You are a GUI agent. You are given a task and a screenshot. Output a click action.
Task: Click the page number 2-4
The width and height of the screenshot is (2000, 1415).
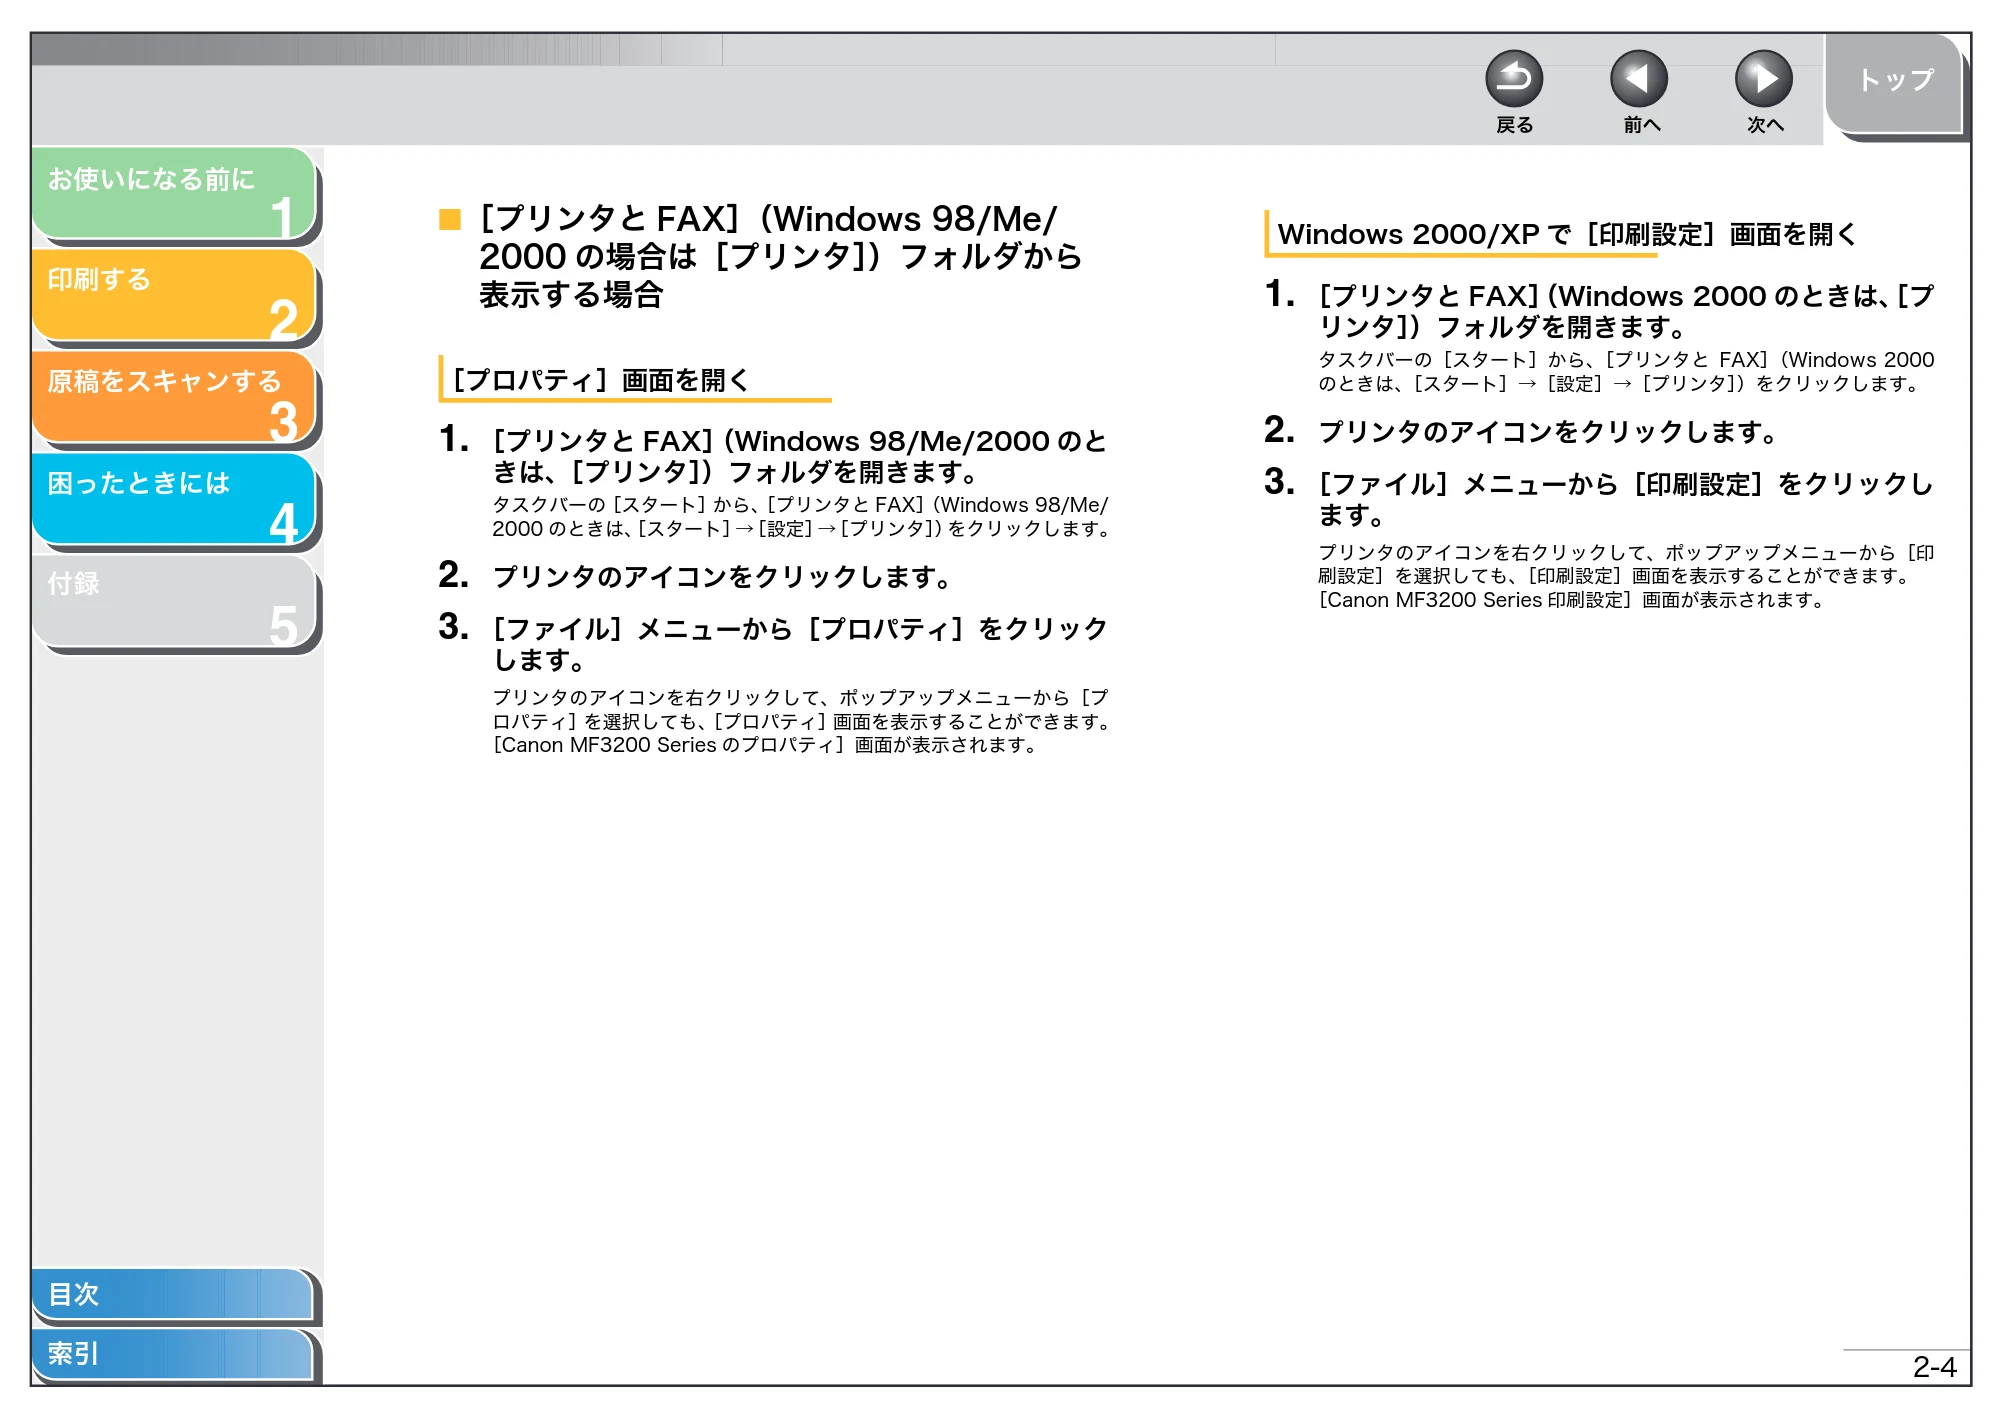point(1934,1367)
